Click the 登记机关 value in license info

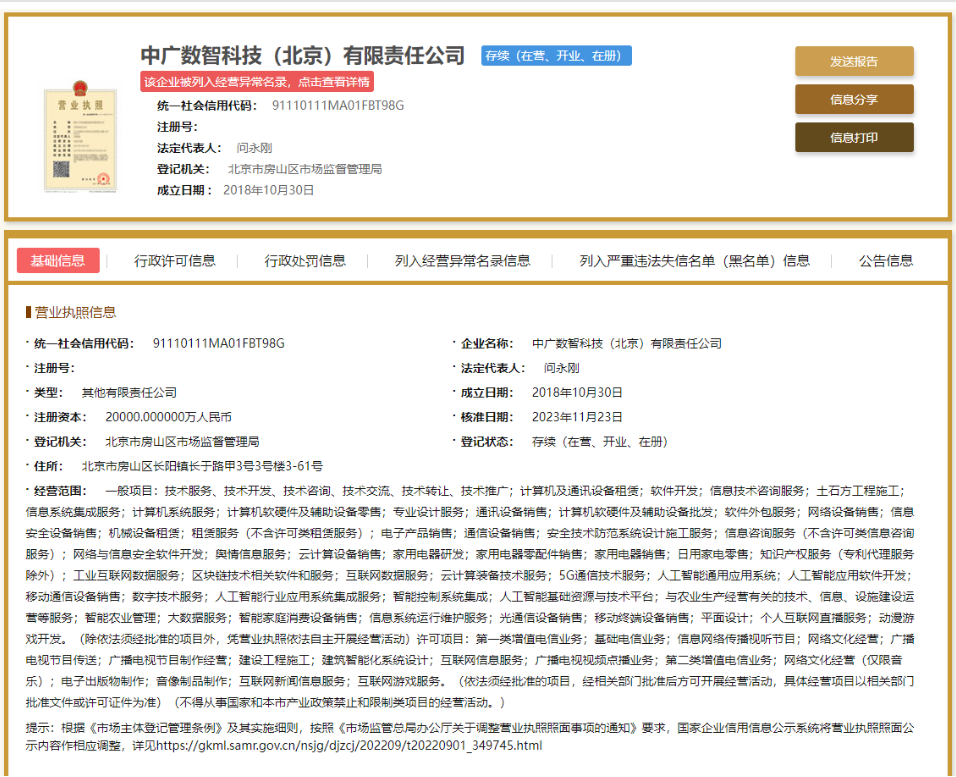(x=182, y=442)
